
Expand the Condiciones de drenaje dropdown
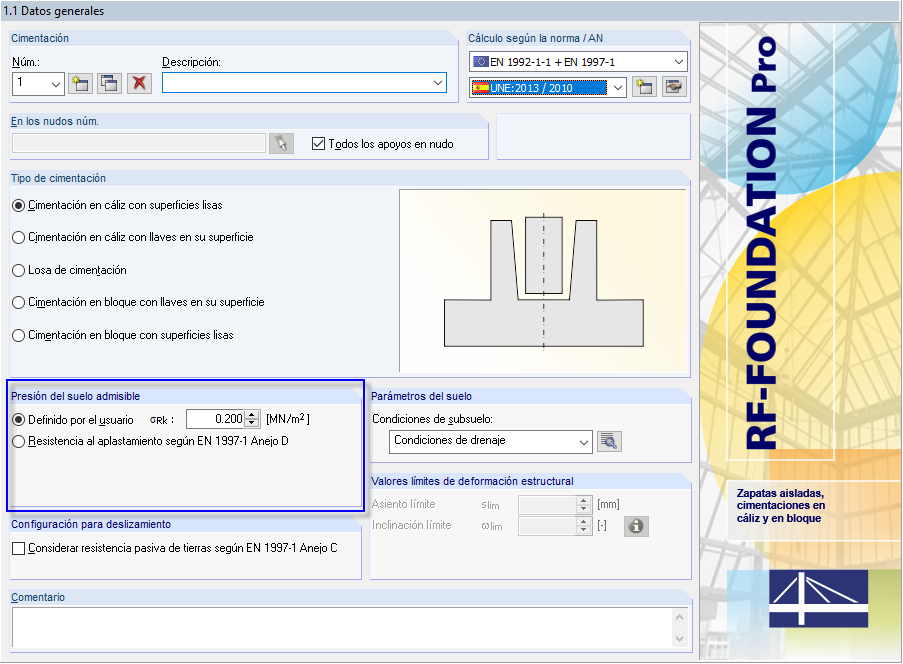(583, 442)
